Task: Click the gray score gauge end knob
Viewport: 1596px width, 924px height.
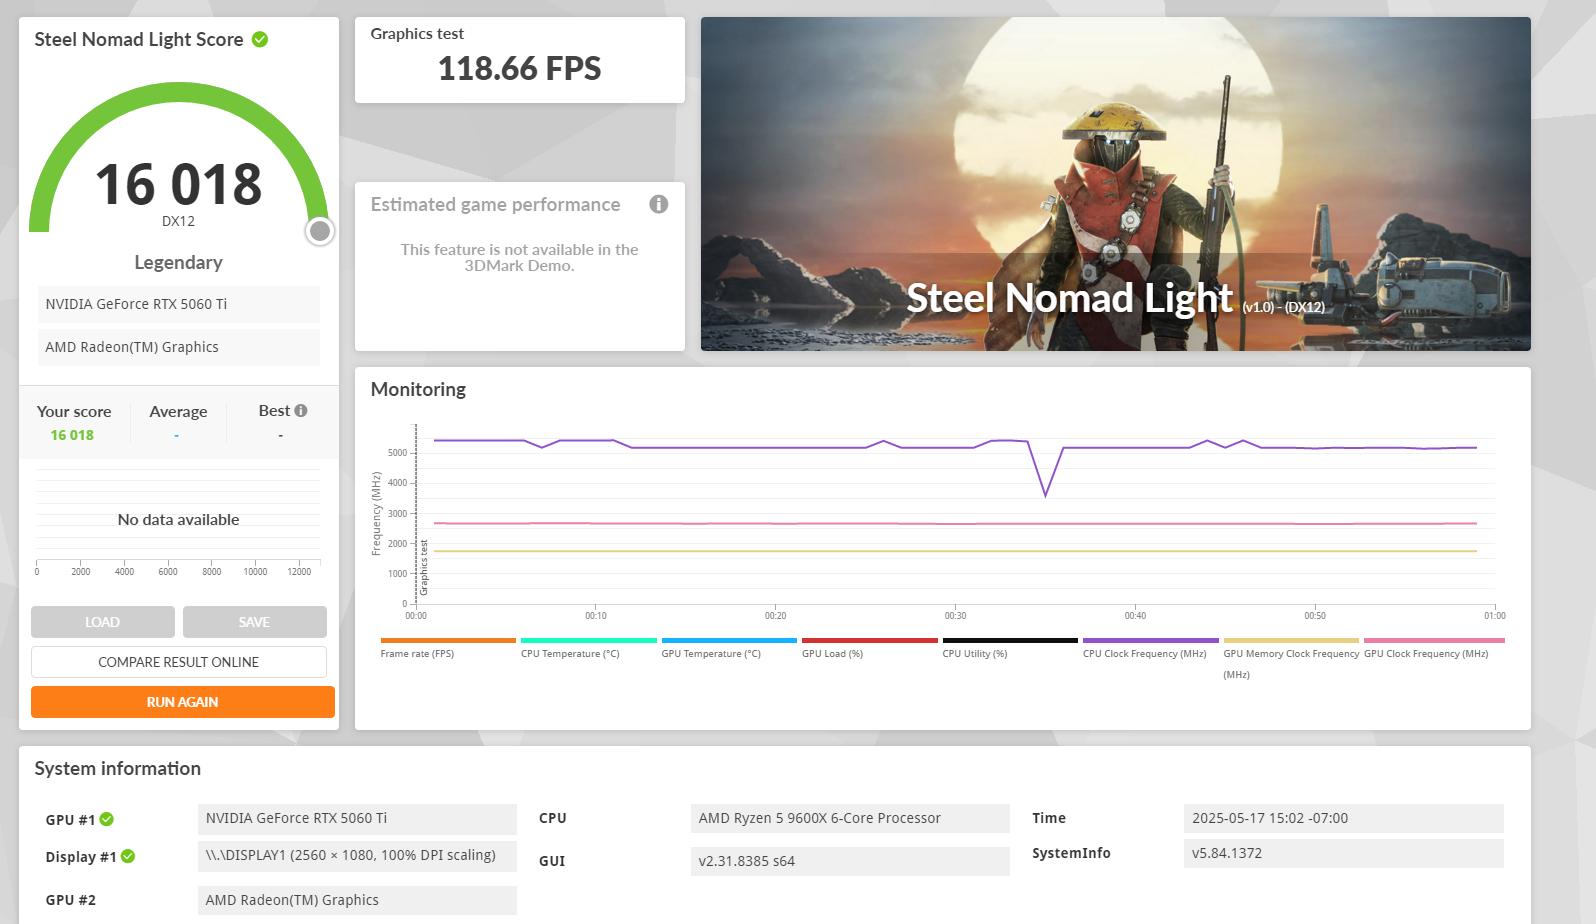Action: 320,231
